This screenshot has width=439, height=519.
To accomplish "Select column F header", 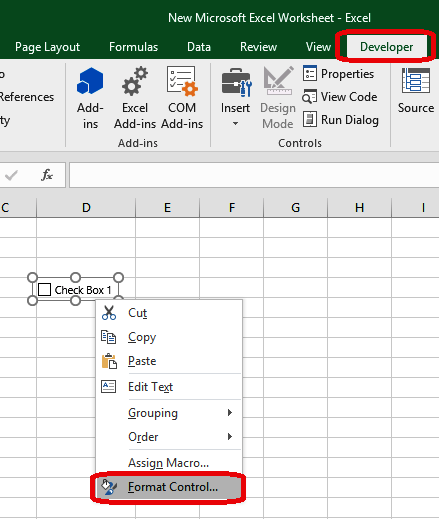I will click(232, 208).
